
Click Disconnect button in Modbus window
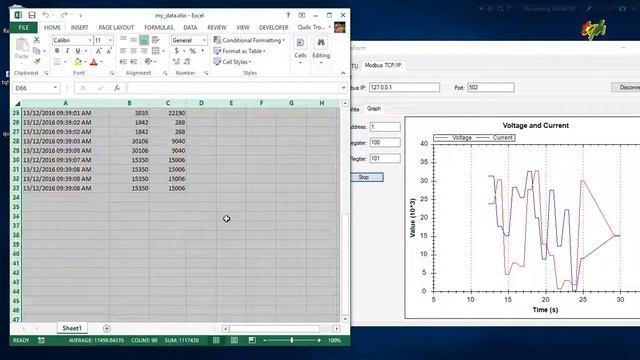pos(626,87)
